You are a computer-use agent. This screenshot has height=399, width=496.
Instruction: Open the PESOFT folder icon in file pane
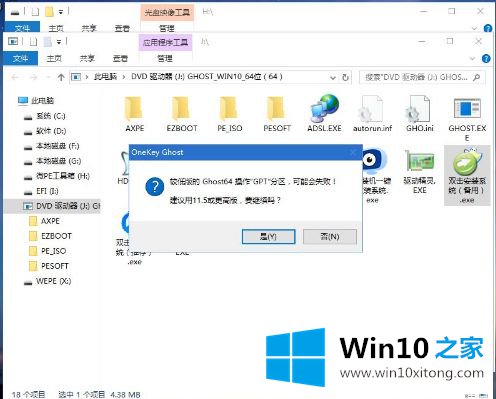277,109
